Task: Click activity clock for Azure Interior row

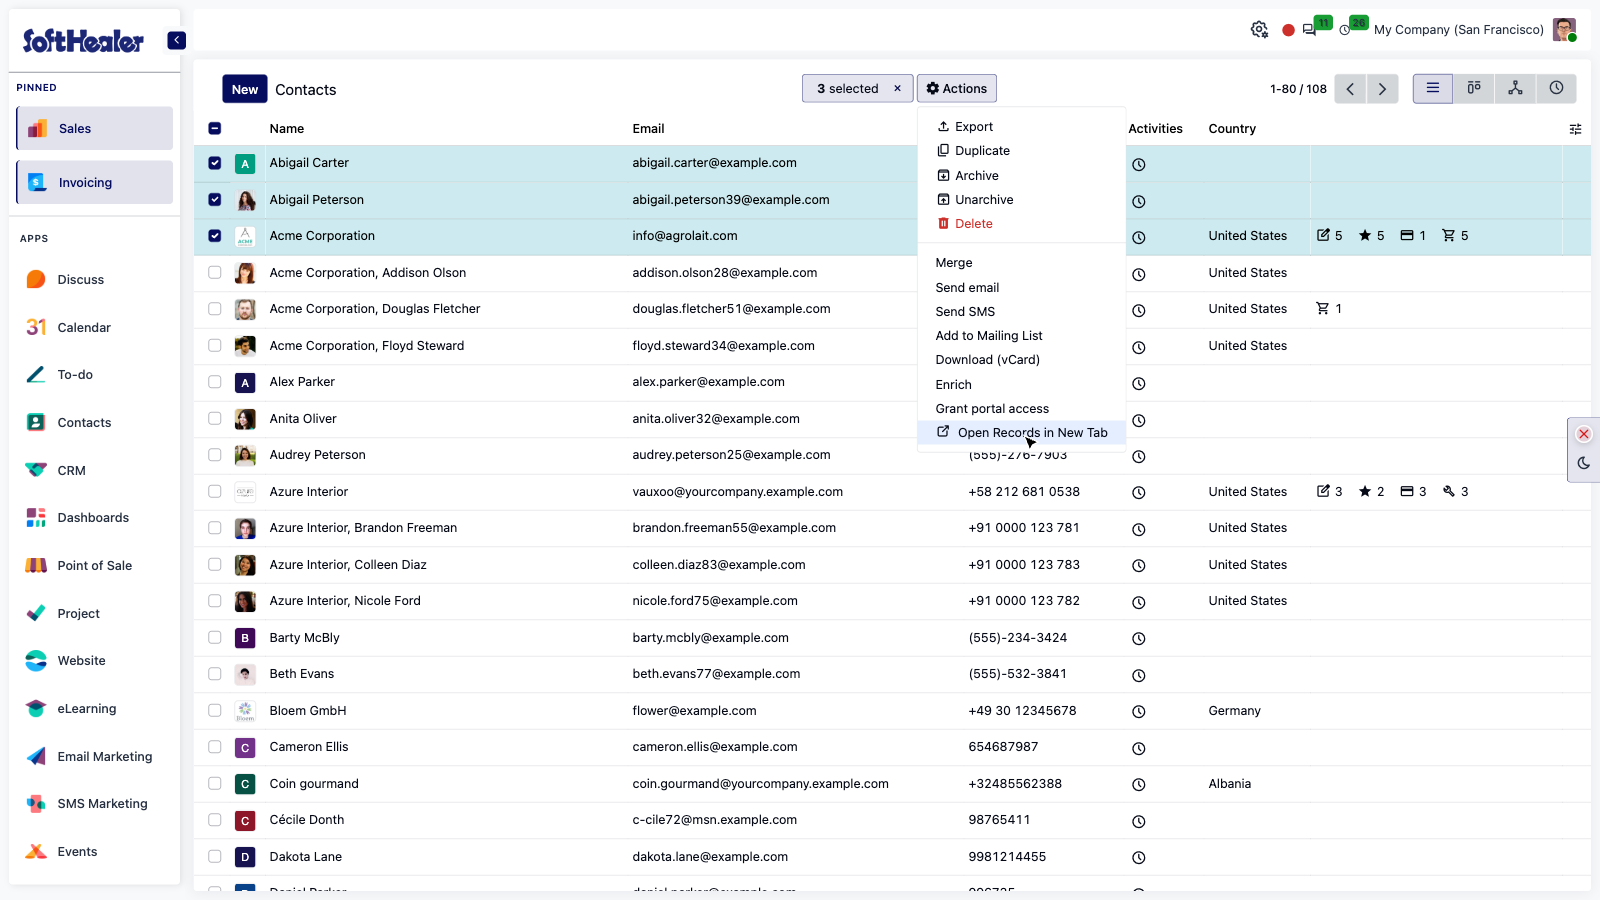Action: coord(1138,493)
